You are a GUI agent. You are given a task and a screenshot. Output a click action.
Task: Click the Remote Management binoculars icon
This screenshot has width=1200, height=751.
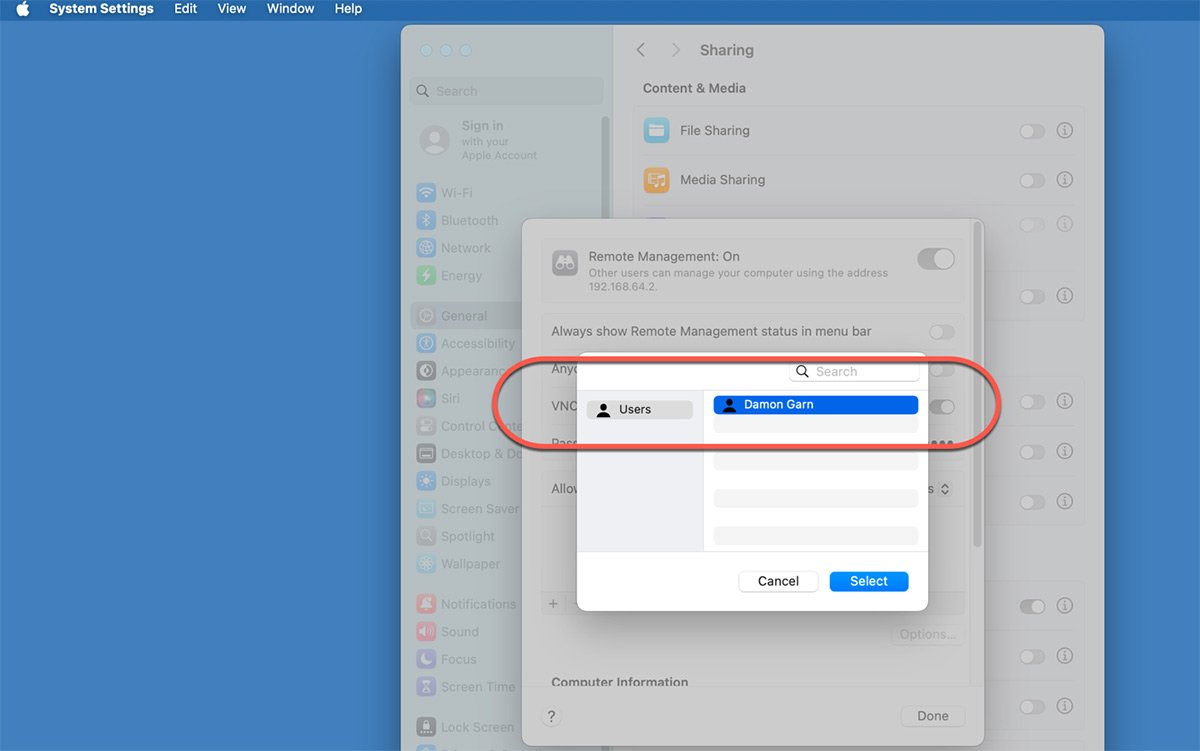coord(565,263)
